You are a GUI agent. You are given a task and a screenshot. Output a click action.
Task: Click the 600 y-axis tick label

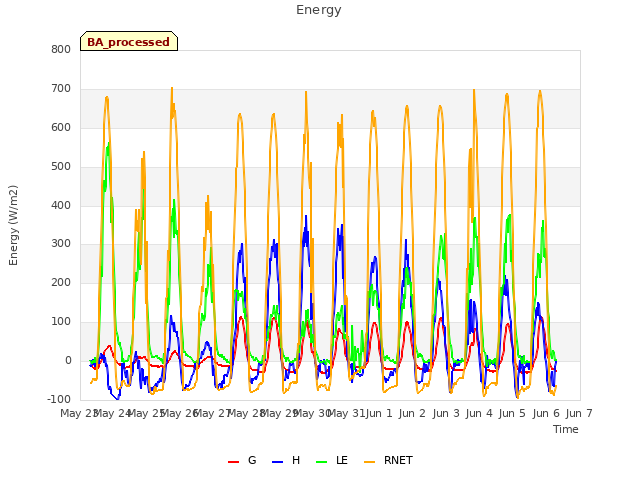(x=61, y=127)
